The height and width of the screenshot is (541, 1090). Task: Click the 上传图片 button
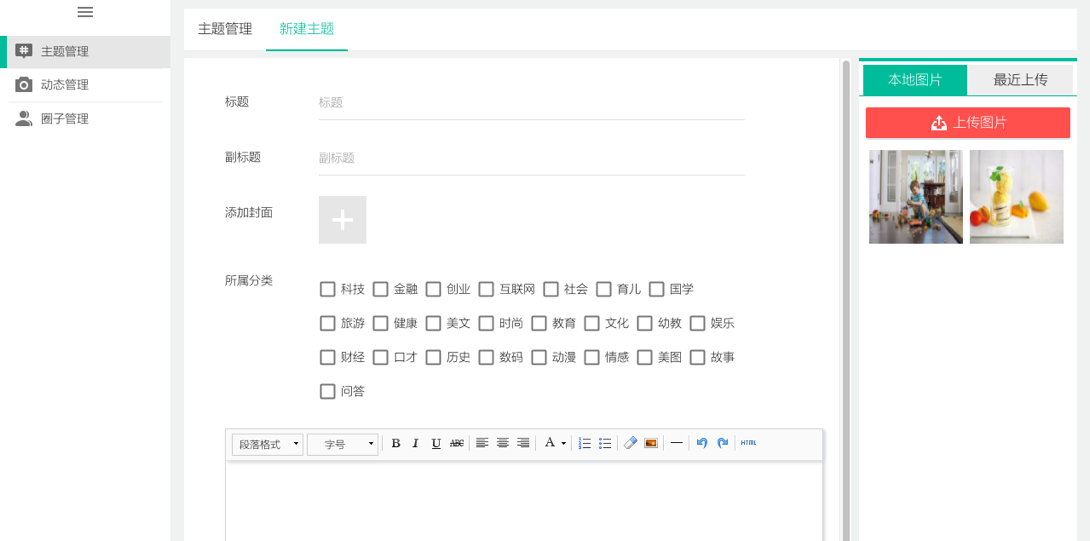pyautogui.click(x=968, y=123)
